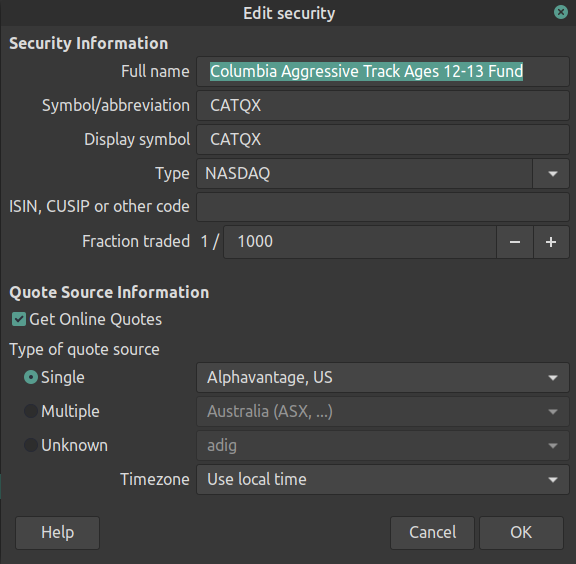Click the Help button
576x564 pixels.
(x=57, y=532)
